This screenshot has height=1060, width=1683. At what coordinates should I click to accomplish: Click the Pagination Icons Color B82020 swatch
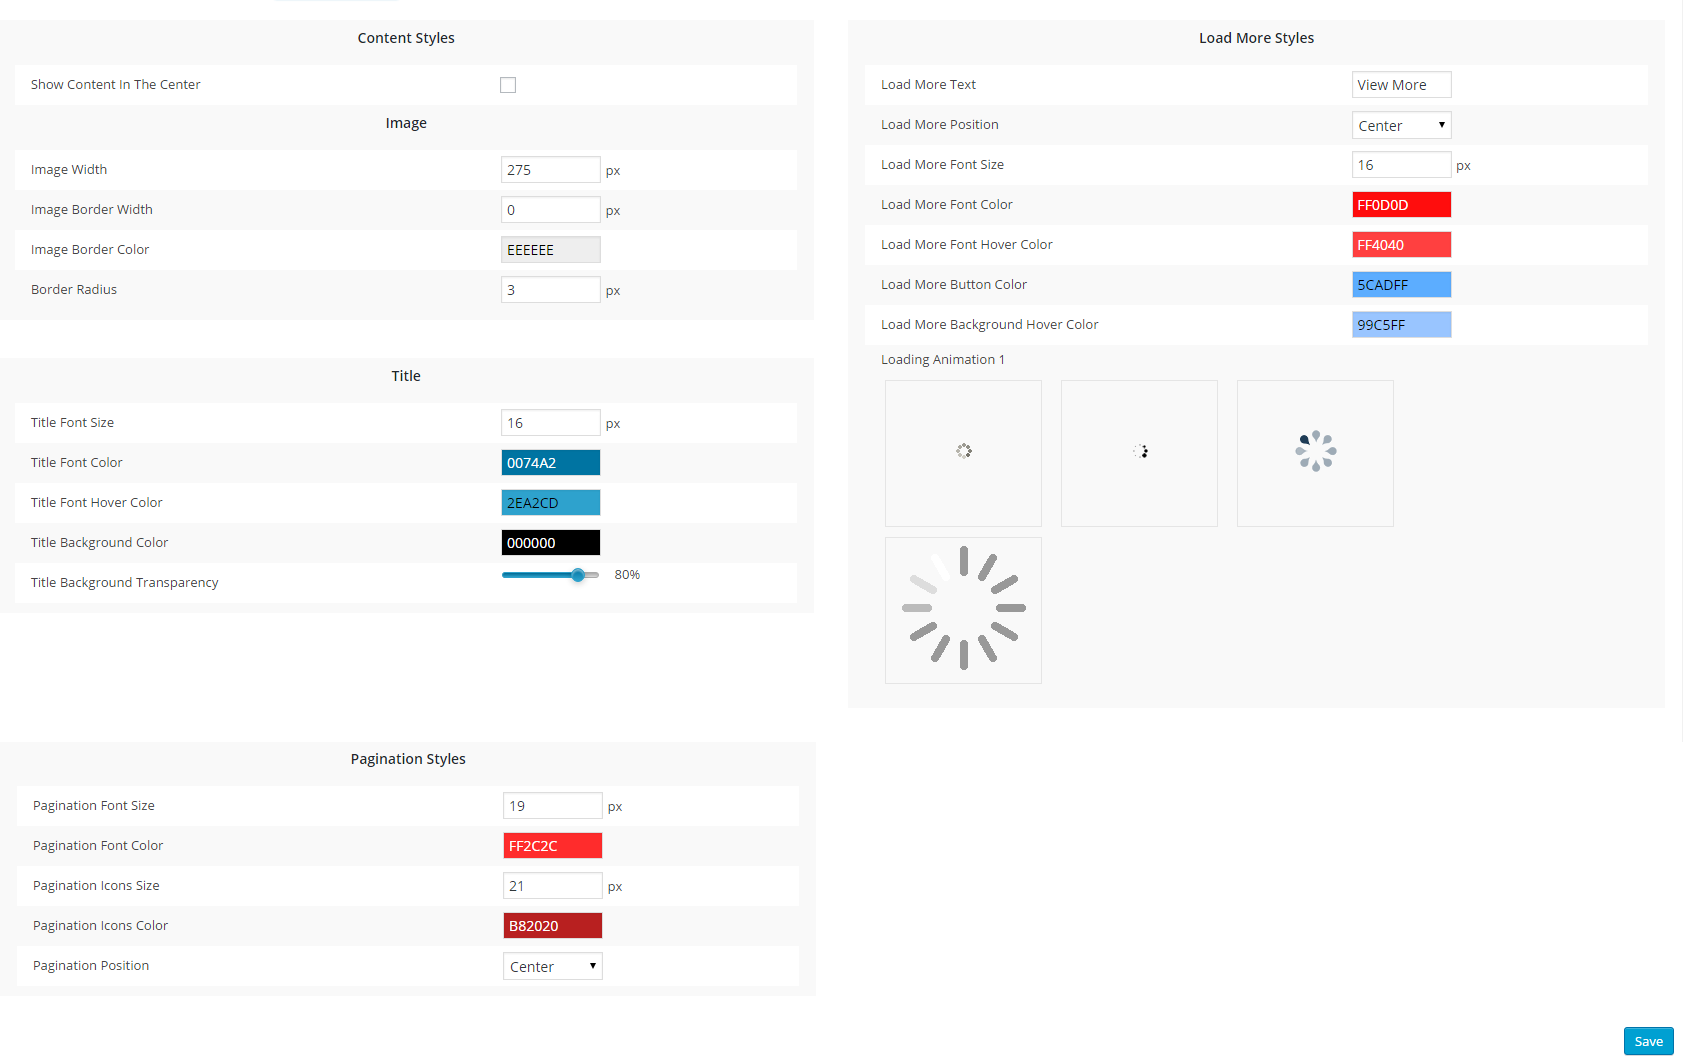pos(552,926)
